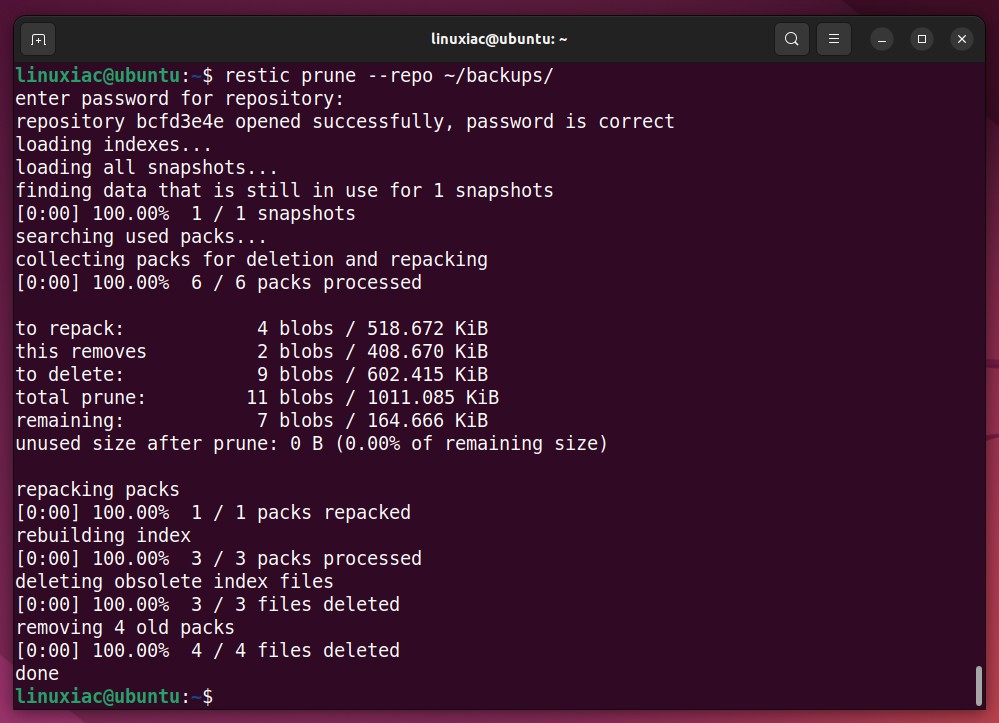Minimize the terminal window
The height and width of the screenshot is (723, 999).
click(x=882, y=39)
